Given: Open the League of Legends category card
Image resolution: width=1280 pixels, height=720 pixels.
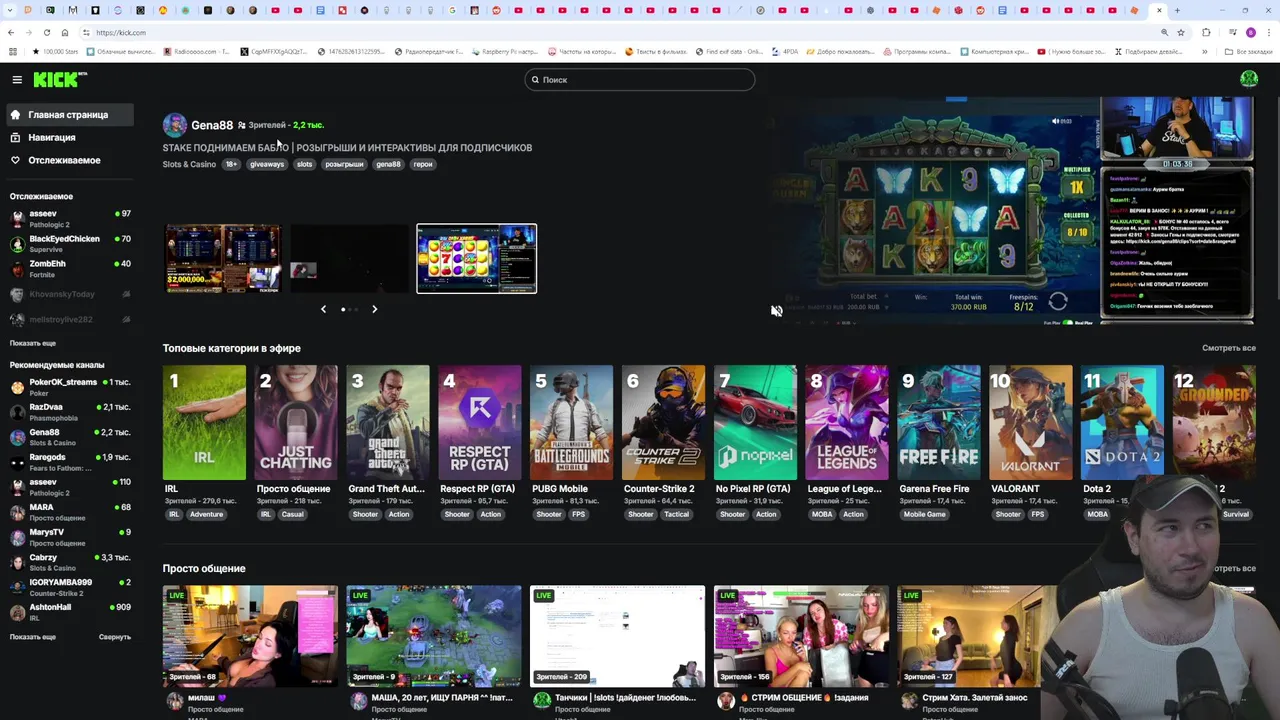Looking at the screenshot, I should point(847,422).
